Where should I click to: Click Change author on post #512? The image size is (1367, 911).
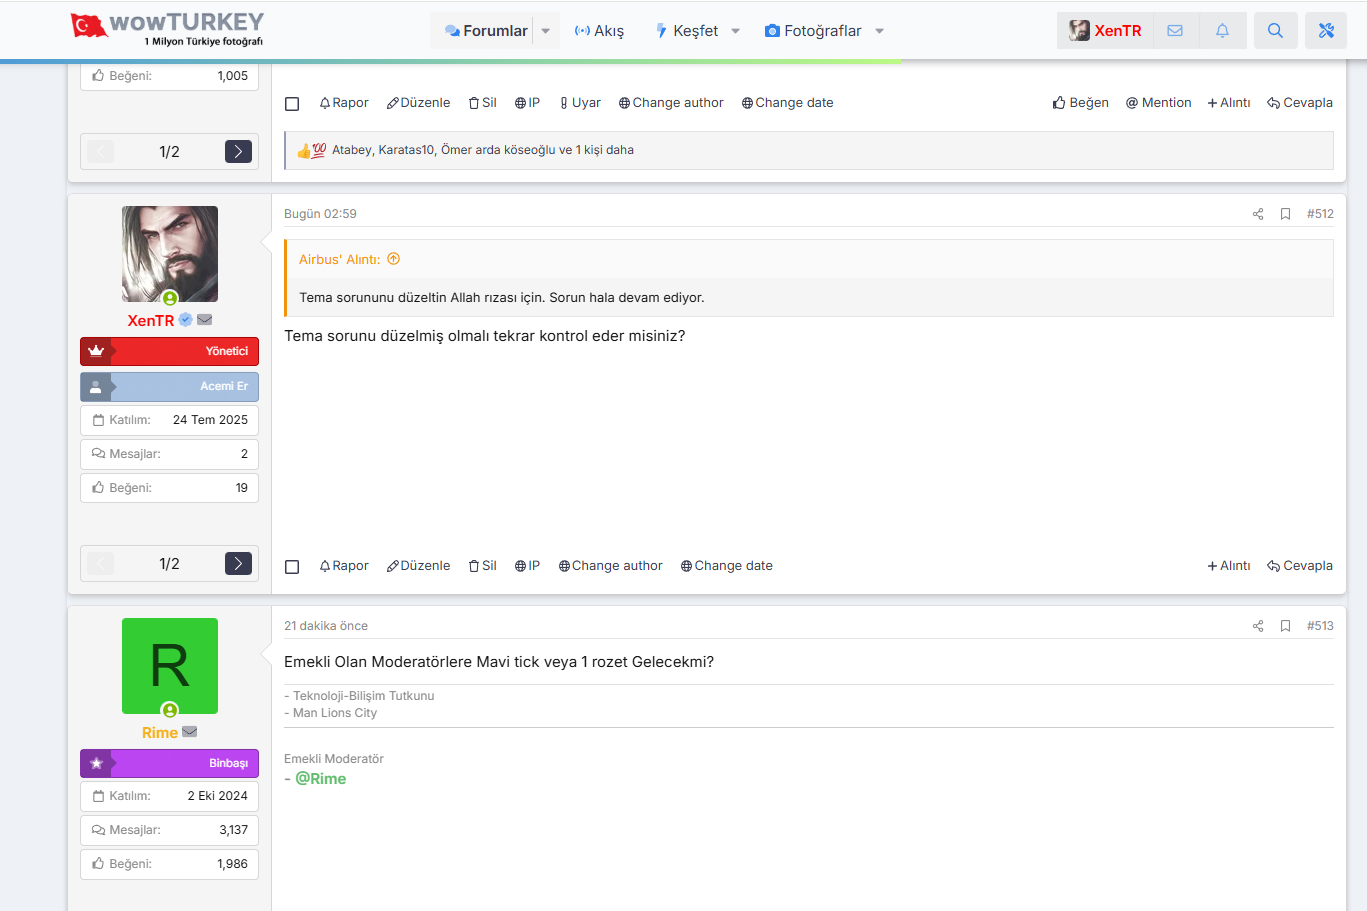610,566
